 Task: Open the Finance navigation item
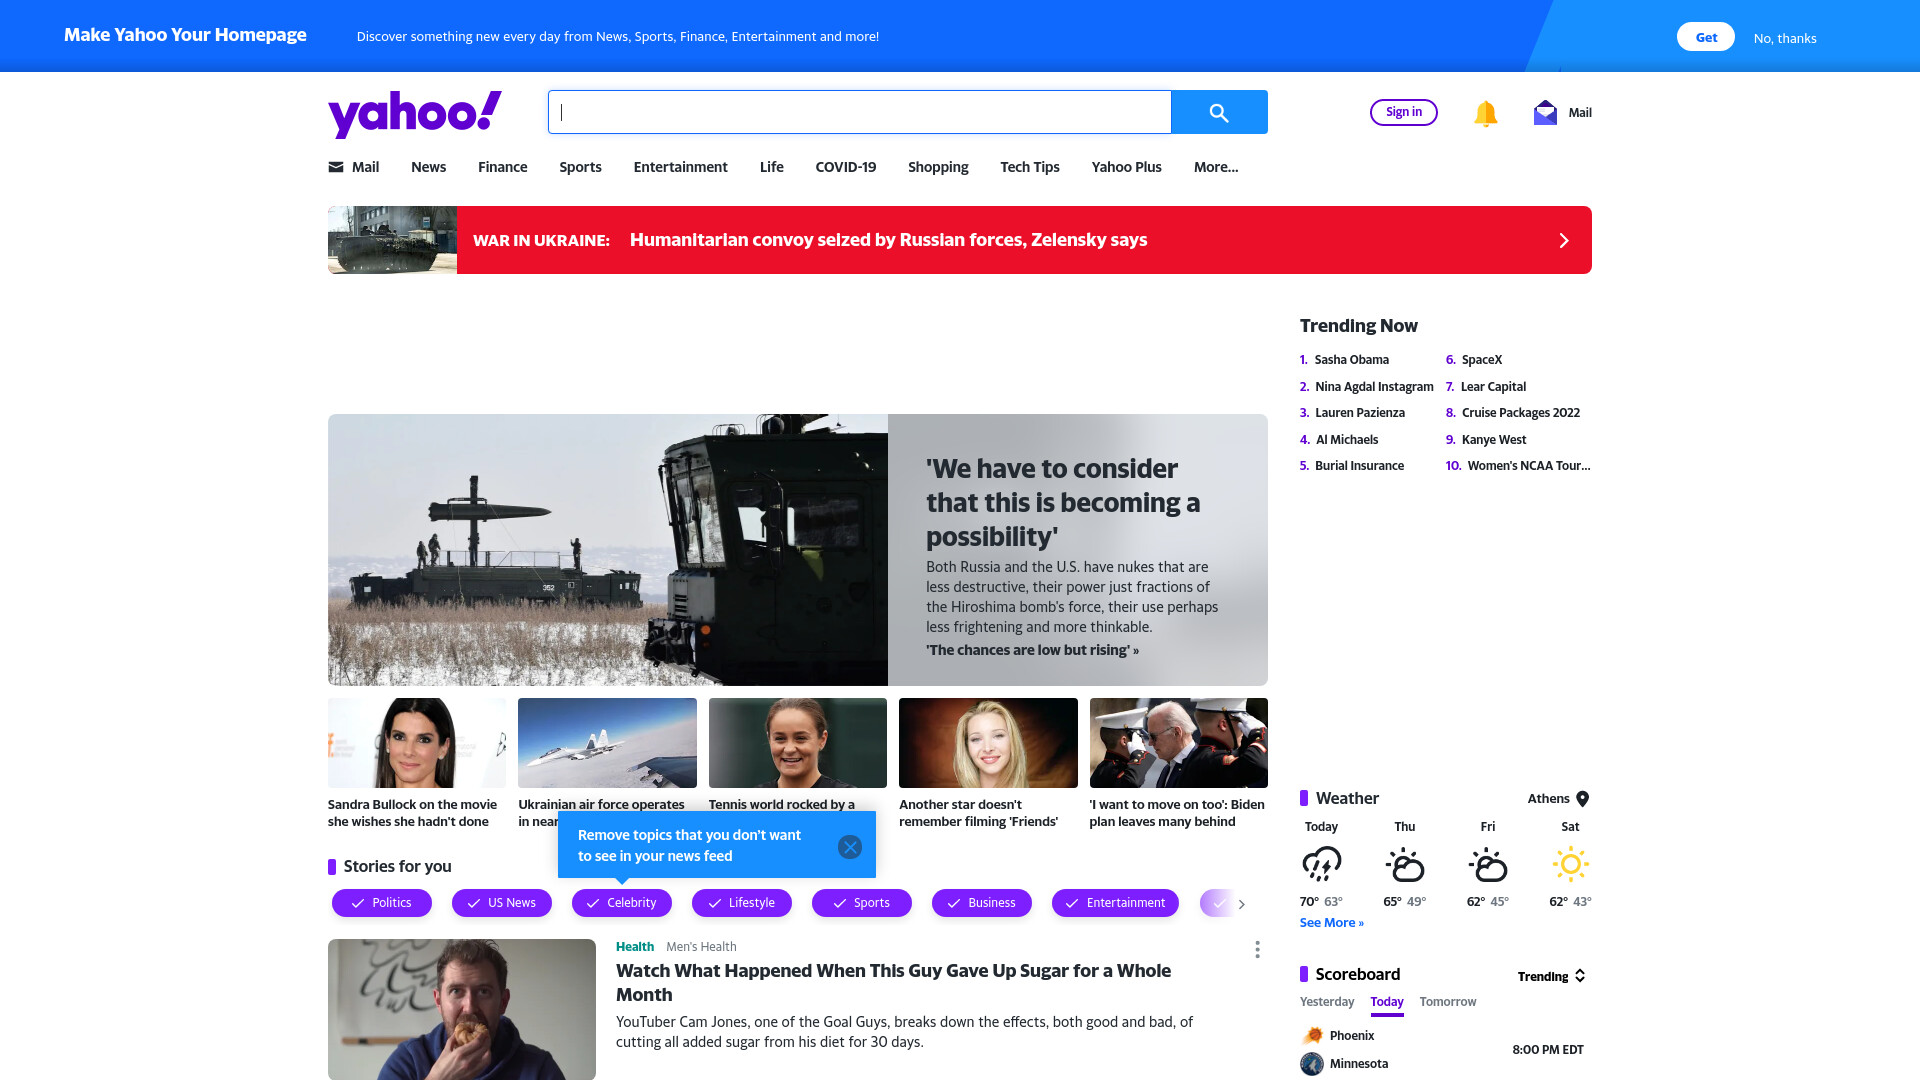pyautogui.click(x=502, y=167)
